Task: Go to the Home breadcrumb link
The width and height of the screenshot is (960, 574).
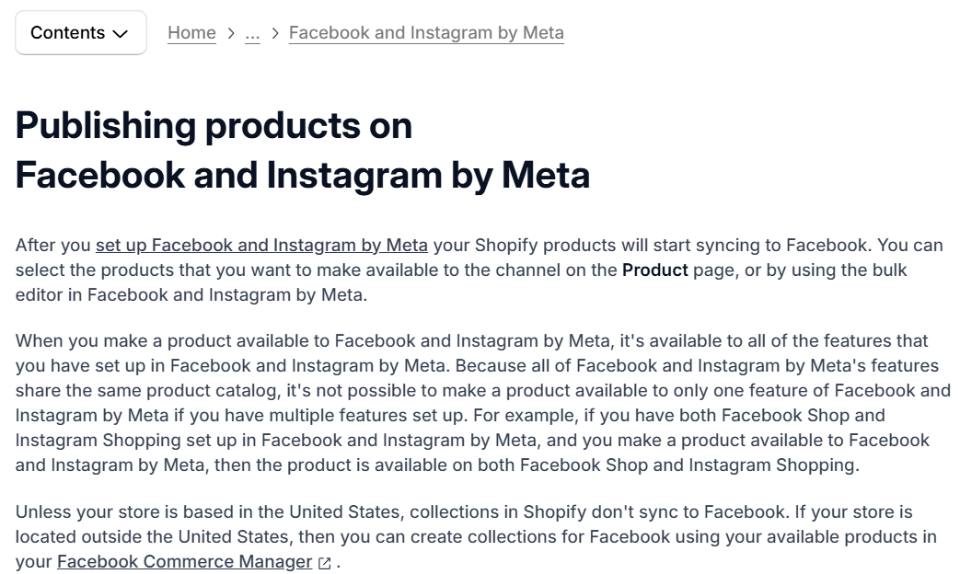Action: point(192,32)
